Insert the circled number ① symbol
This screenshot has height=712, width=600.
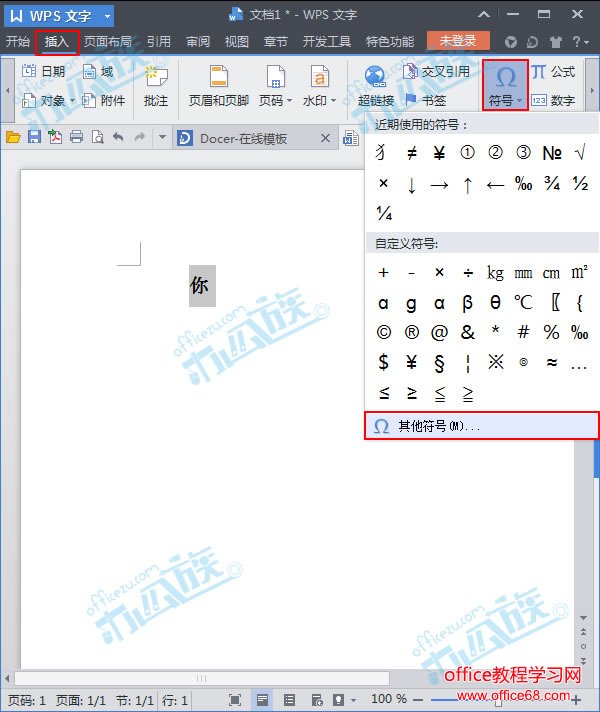pos(467,153)
